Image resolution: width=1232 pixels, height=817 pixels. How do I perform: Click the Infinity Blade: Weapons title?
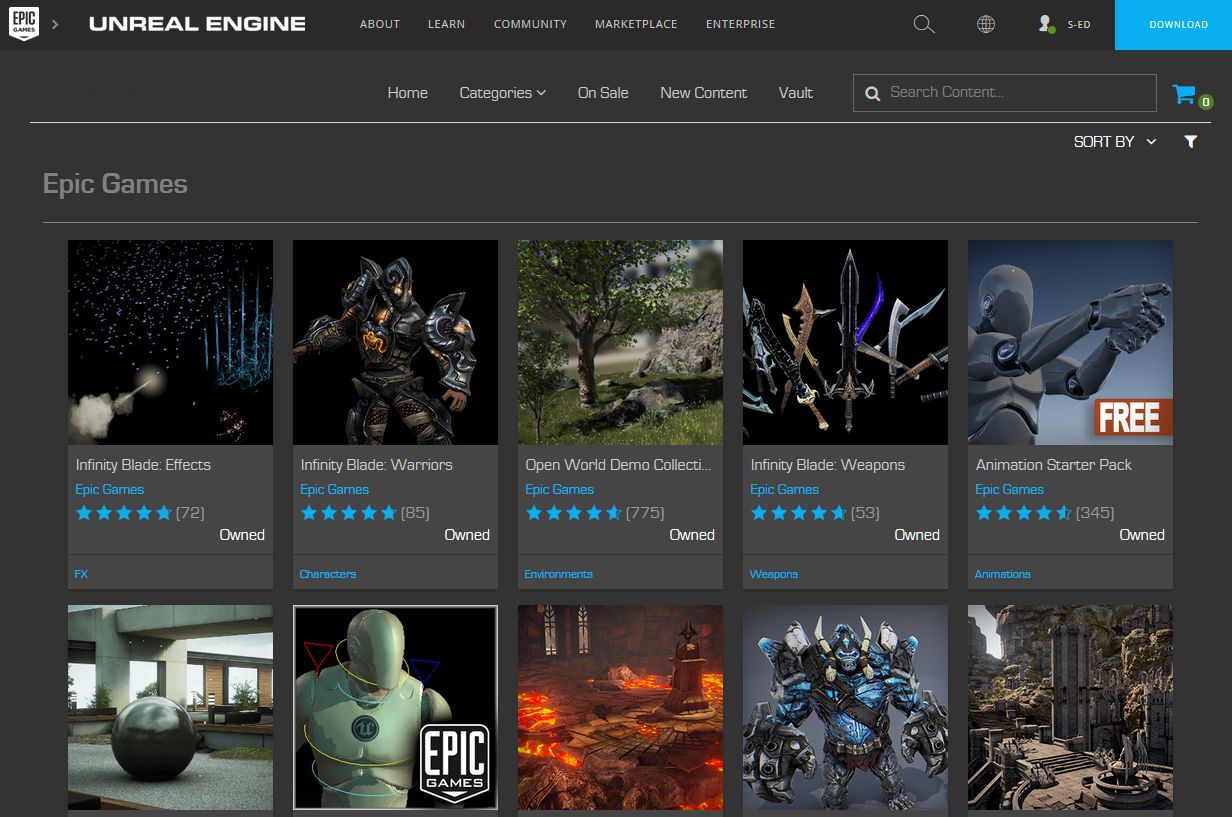click(827, 465)
